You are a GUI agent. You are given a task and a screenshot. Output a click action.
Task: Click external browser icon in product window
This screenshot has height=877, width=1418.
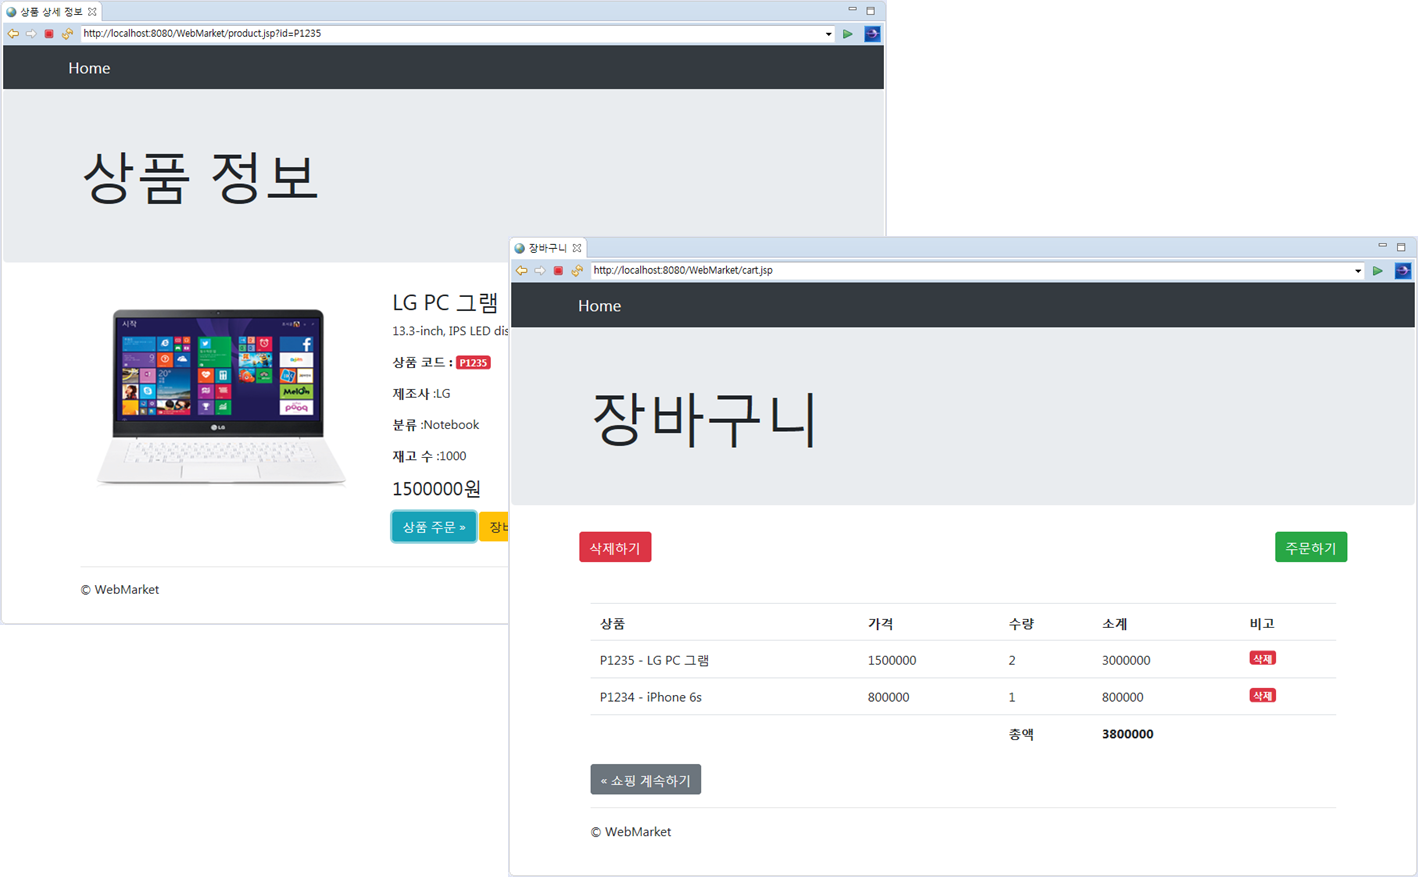point(872,34)
